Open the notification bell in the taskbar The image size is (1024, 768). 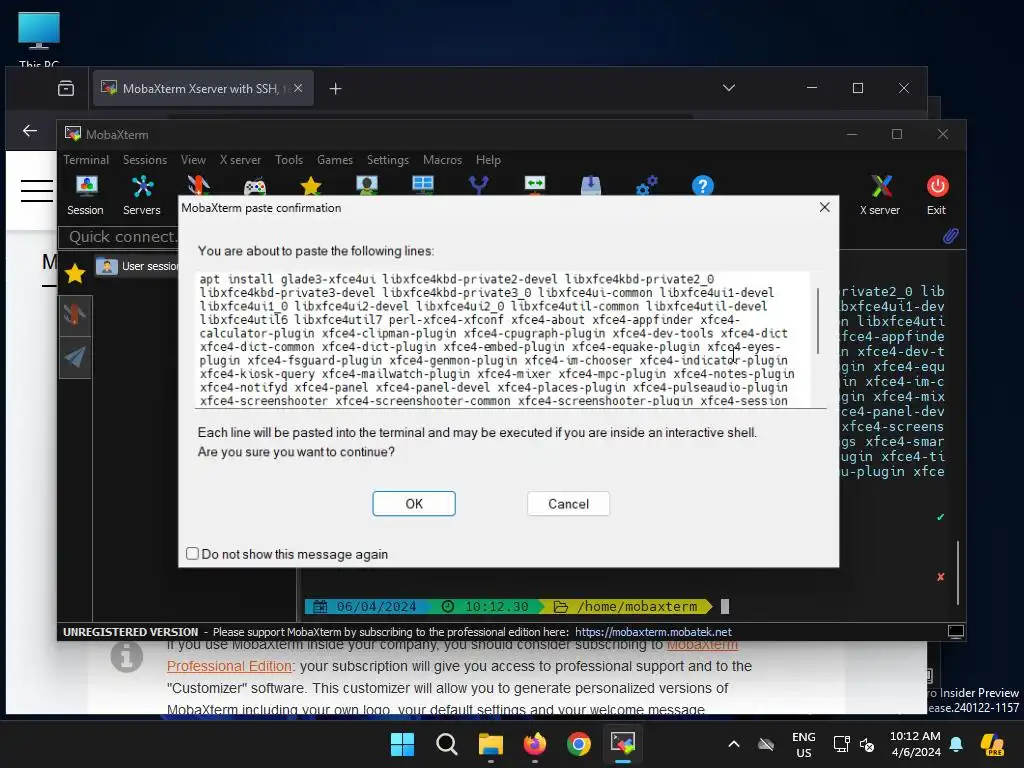click(x=956, y=744)
